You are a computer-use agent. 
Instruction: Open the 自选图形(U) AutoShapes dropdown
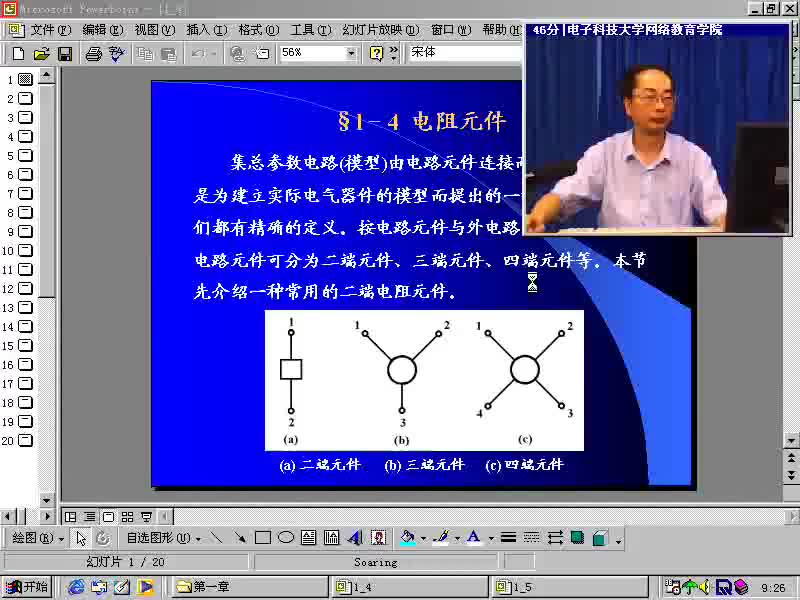pos(163,538)
